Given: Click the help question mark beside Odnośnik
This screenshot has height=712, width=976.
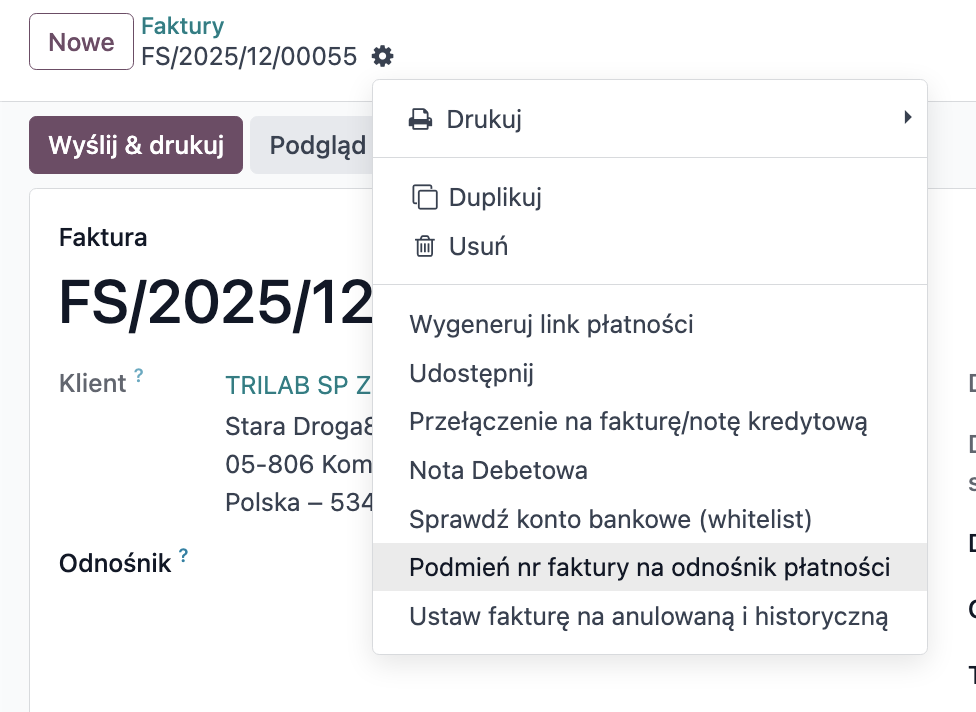Looking at the screenshot, I should (184, 557).
